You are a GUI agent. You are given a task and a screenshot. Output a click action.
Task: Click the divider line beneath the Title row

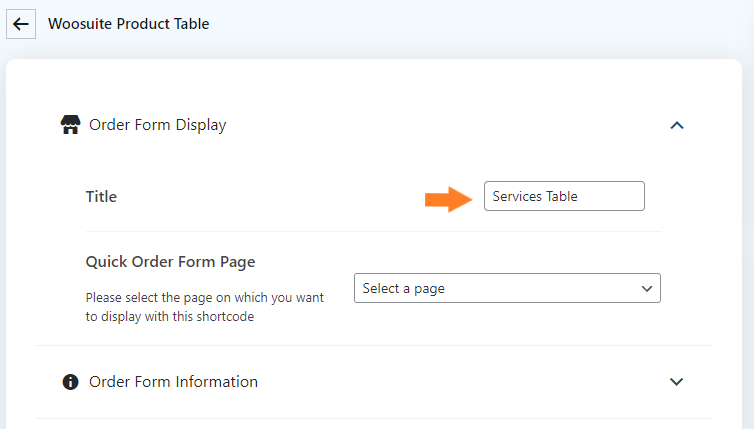[x=374, y=231]
